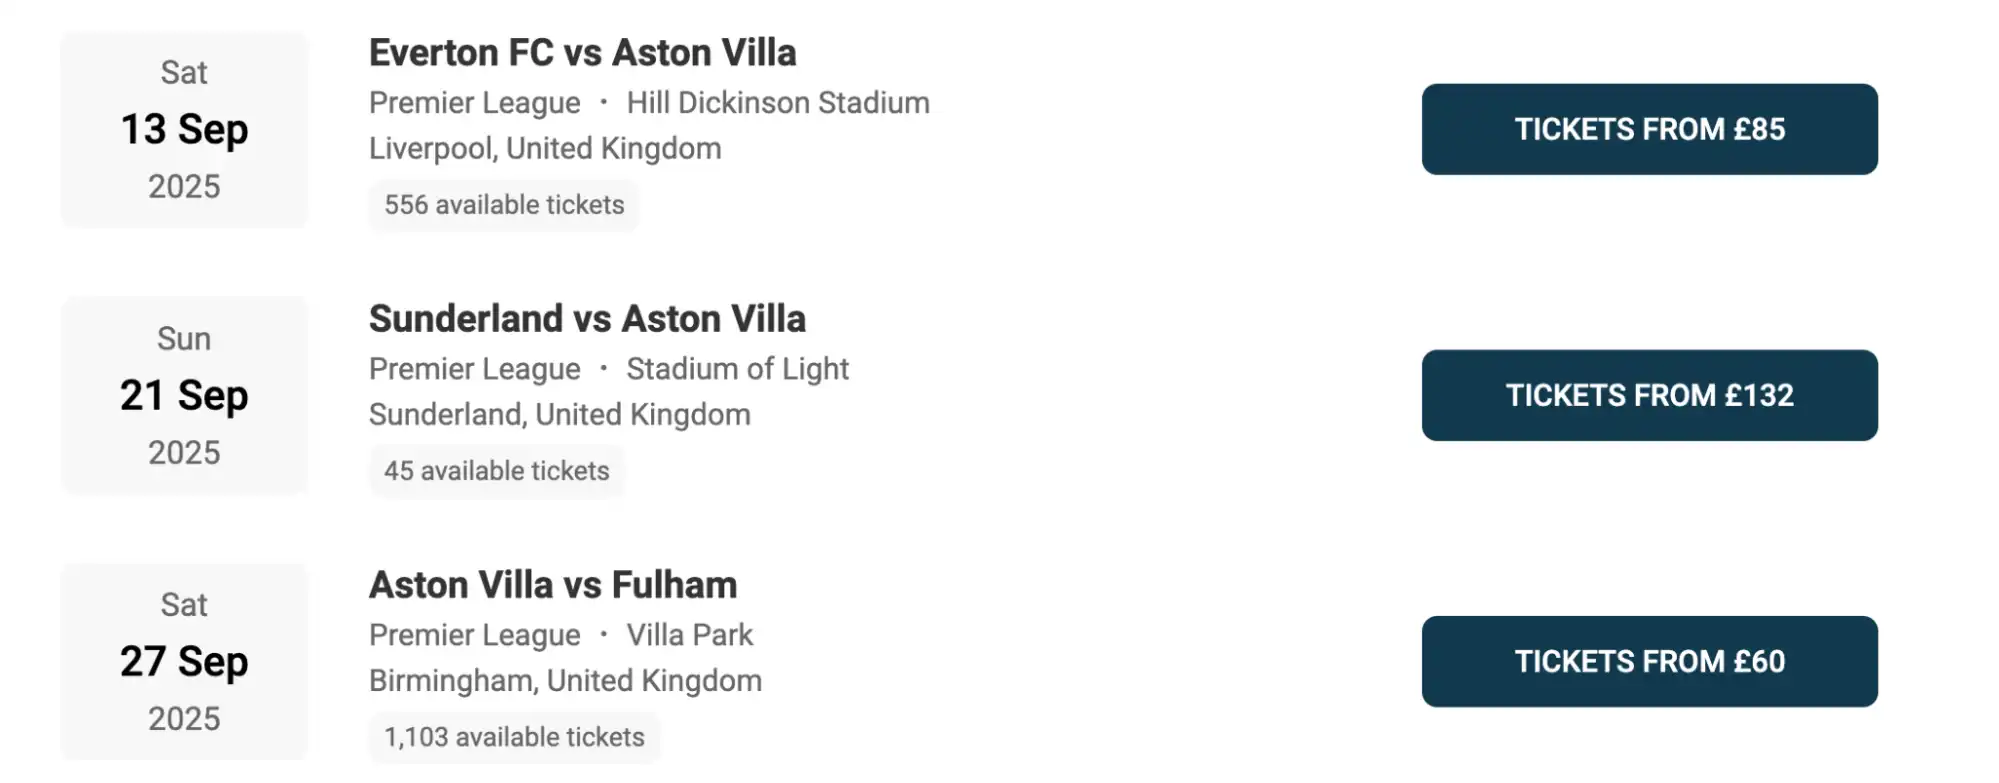The image size is (1999, 783).
Task: Open the Aston Villa vs Fulham listing
Action: coord(553,584)
